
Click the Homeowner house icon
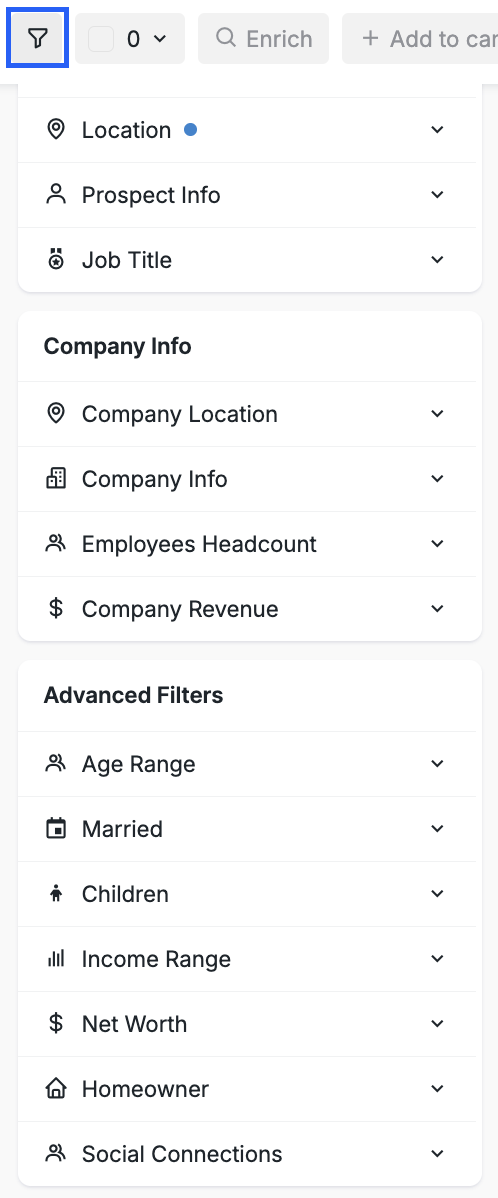56,1089
